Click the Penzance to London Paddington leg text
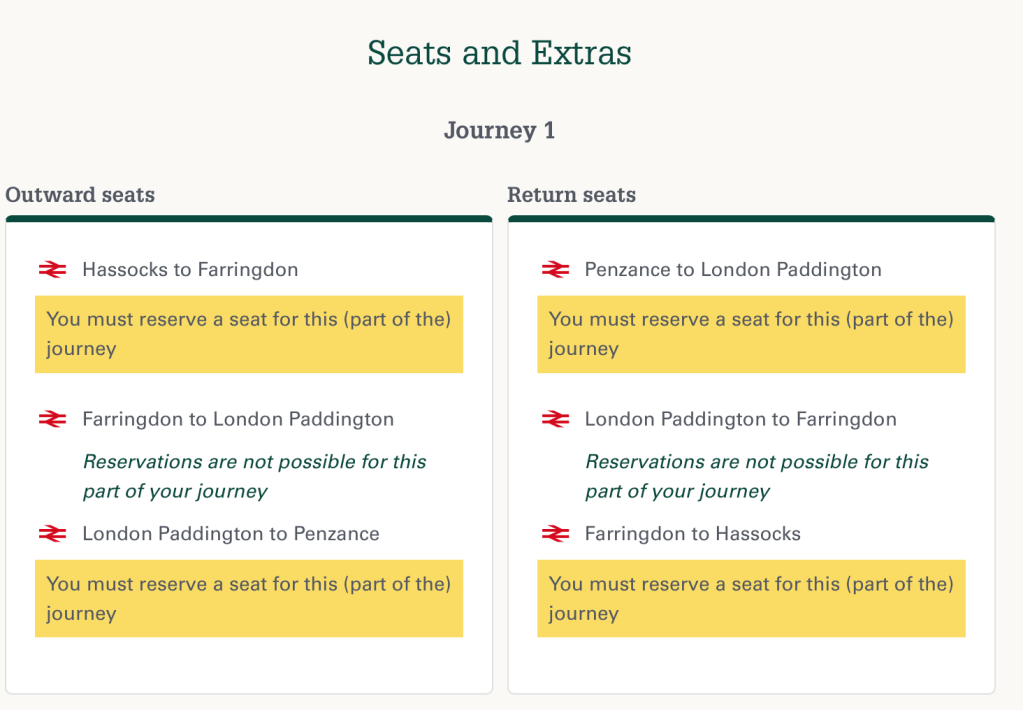 tap(733, 270)
